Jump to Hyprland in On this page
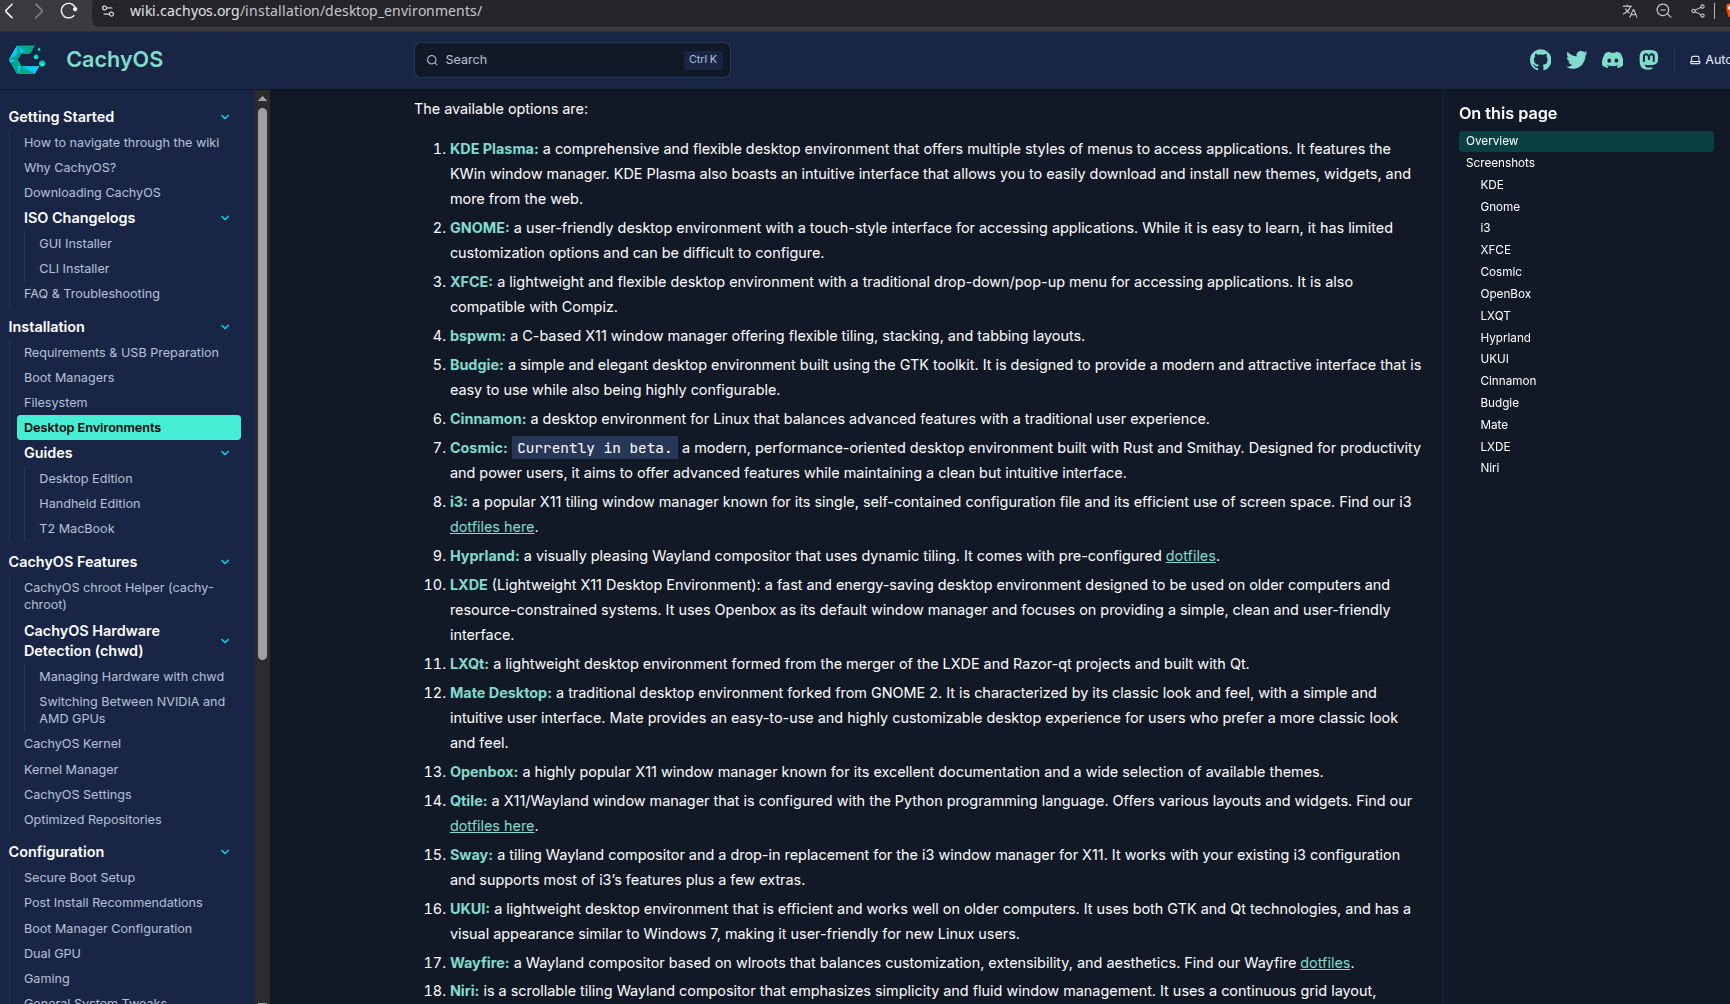Viewport: 1730px width, 1004px height. (1505, 338)
